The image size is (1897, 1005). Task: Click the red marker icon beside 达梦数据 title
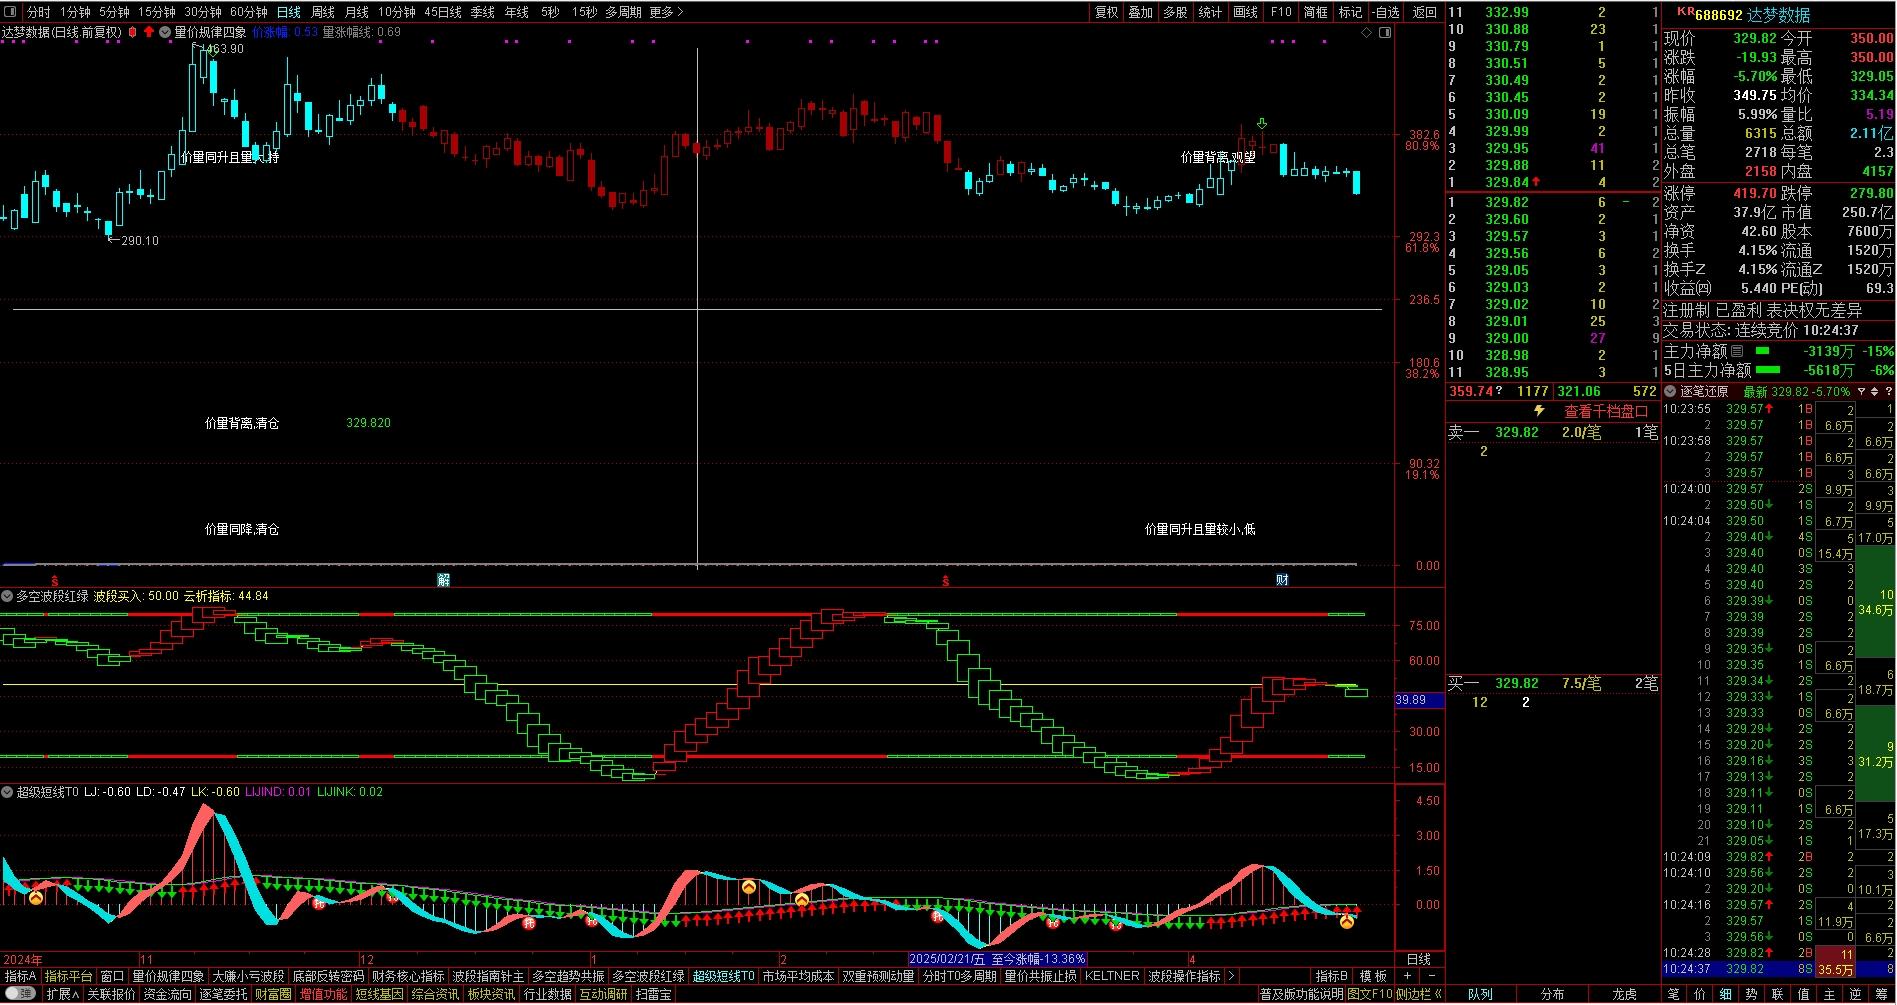click(133, 32)
